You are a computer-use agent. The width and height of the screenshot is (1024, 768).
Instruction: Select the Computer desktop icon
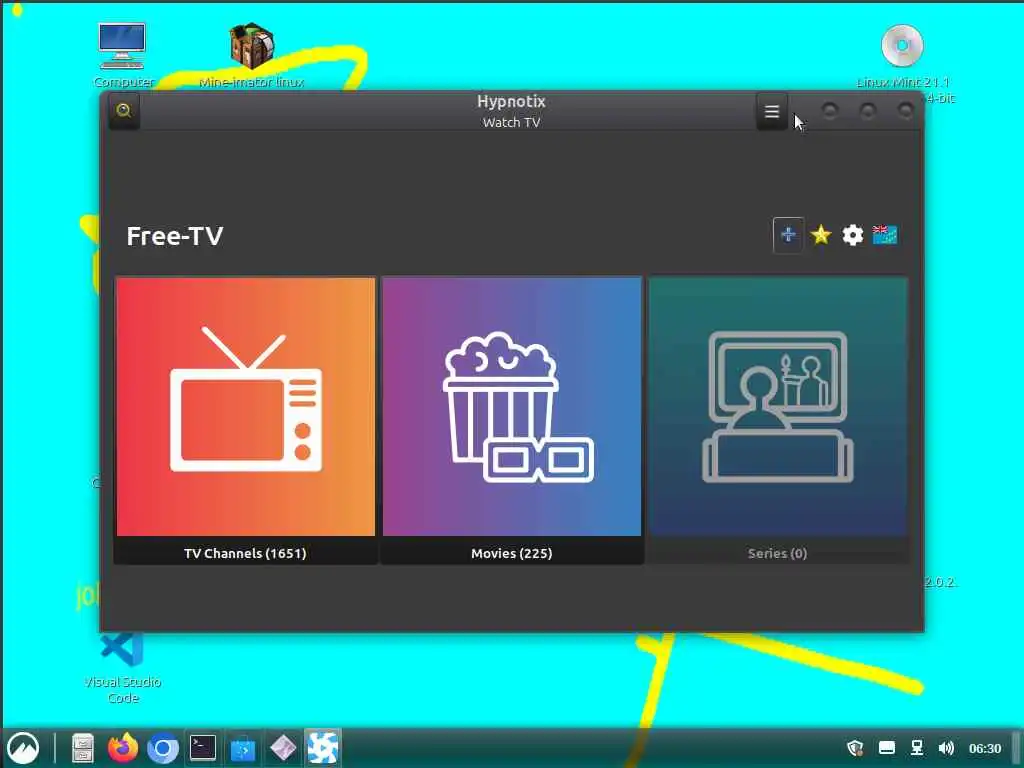pyautogui.click(x=122, y=56)
